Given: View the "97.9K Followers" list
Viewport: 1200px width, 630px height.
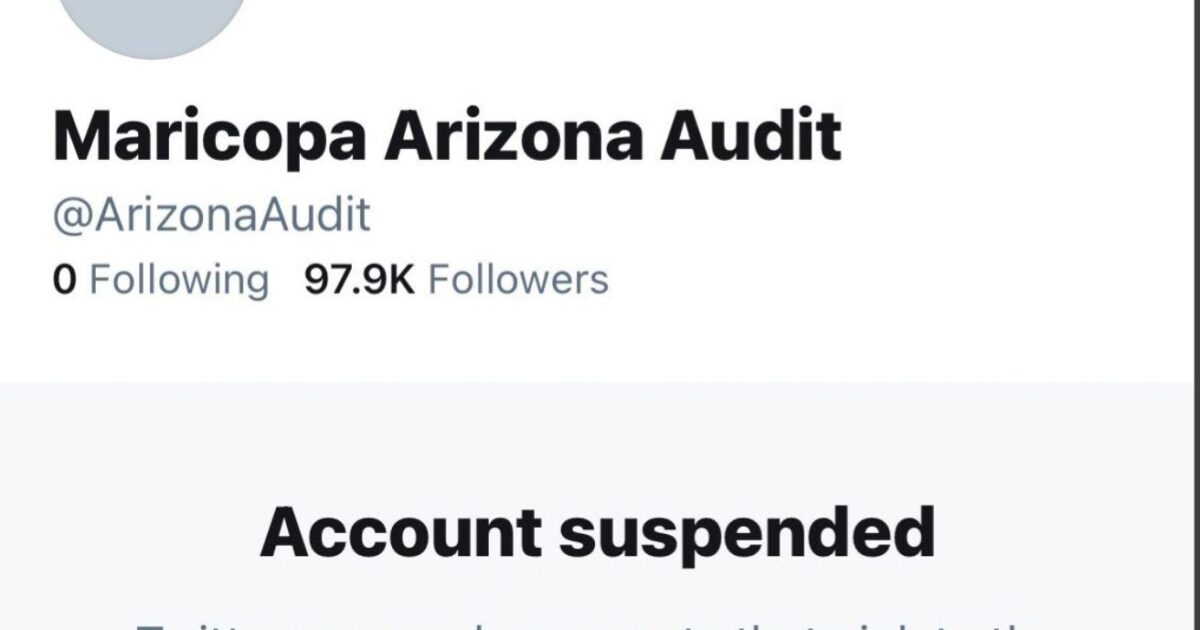Looking at the screenshot, I should [456, 280].
